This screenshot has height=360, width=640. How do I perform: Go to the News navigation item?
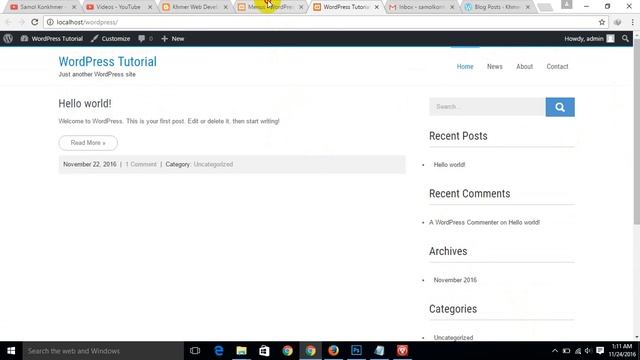(495, 67)
